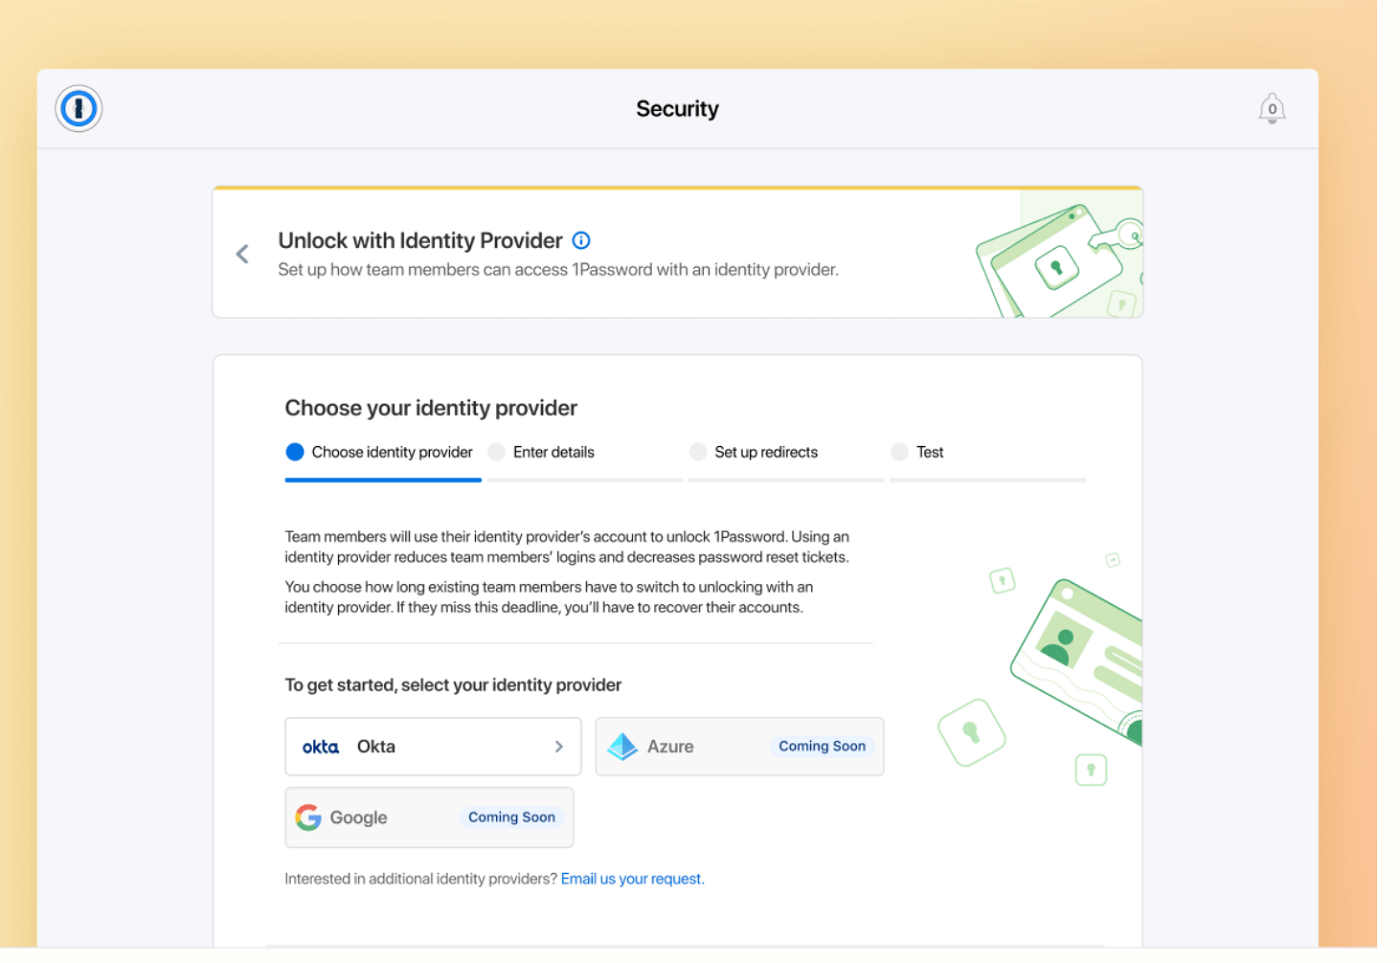The height and width of the screenshot is (963, 1400).
Task: Select the Enter details step circle
Action: pyautogui.click(x=496, y=452)
